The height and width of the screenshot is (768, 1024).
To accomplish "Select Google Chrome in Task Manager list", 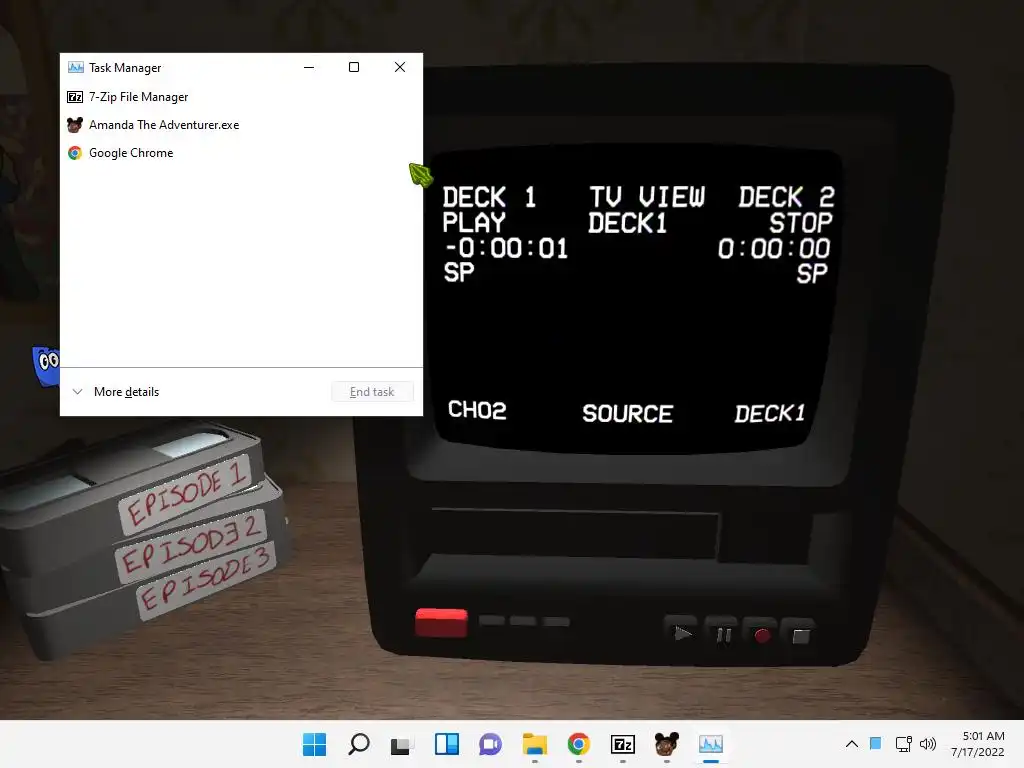I will click(x=241, y=153).
